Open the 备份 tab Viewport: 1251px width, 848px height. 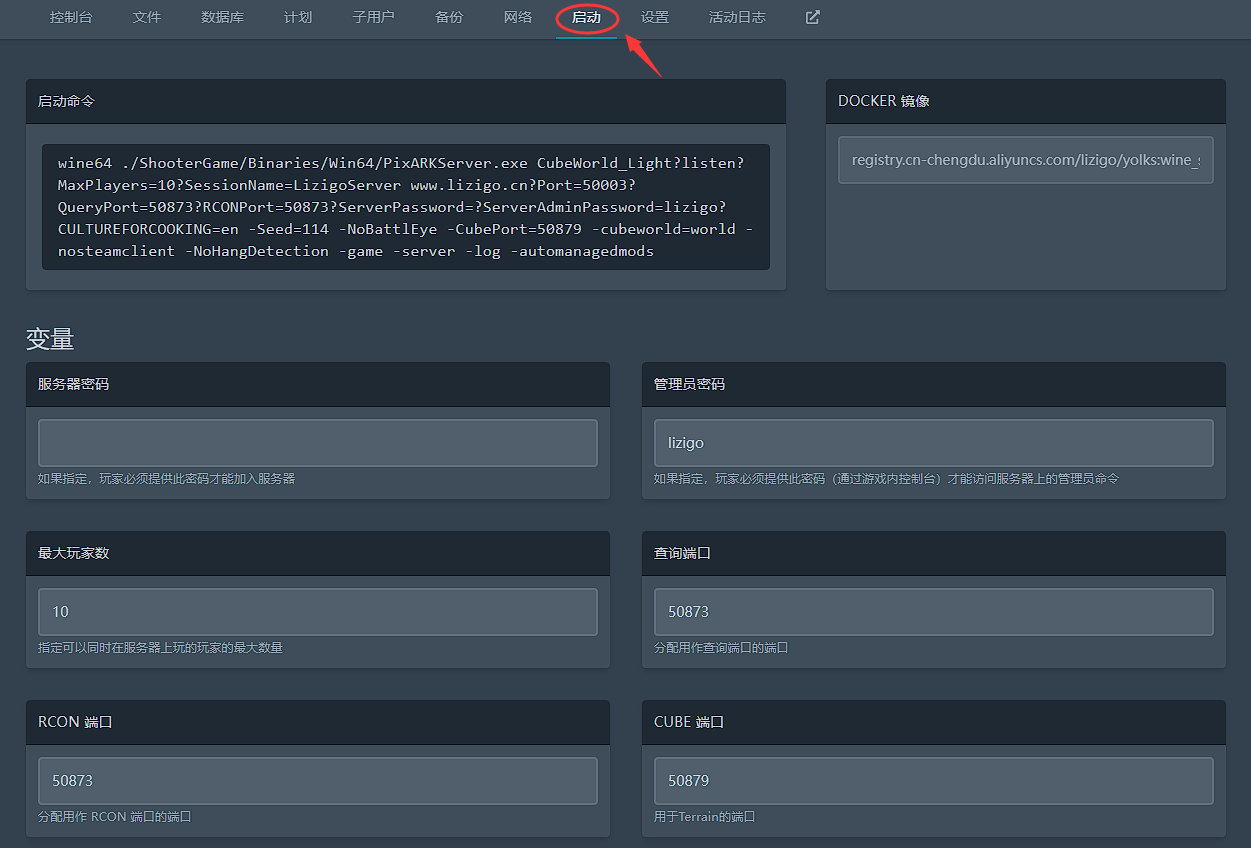point(449,17)
